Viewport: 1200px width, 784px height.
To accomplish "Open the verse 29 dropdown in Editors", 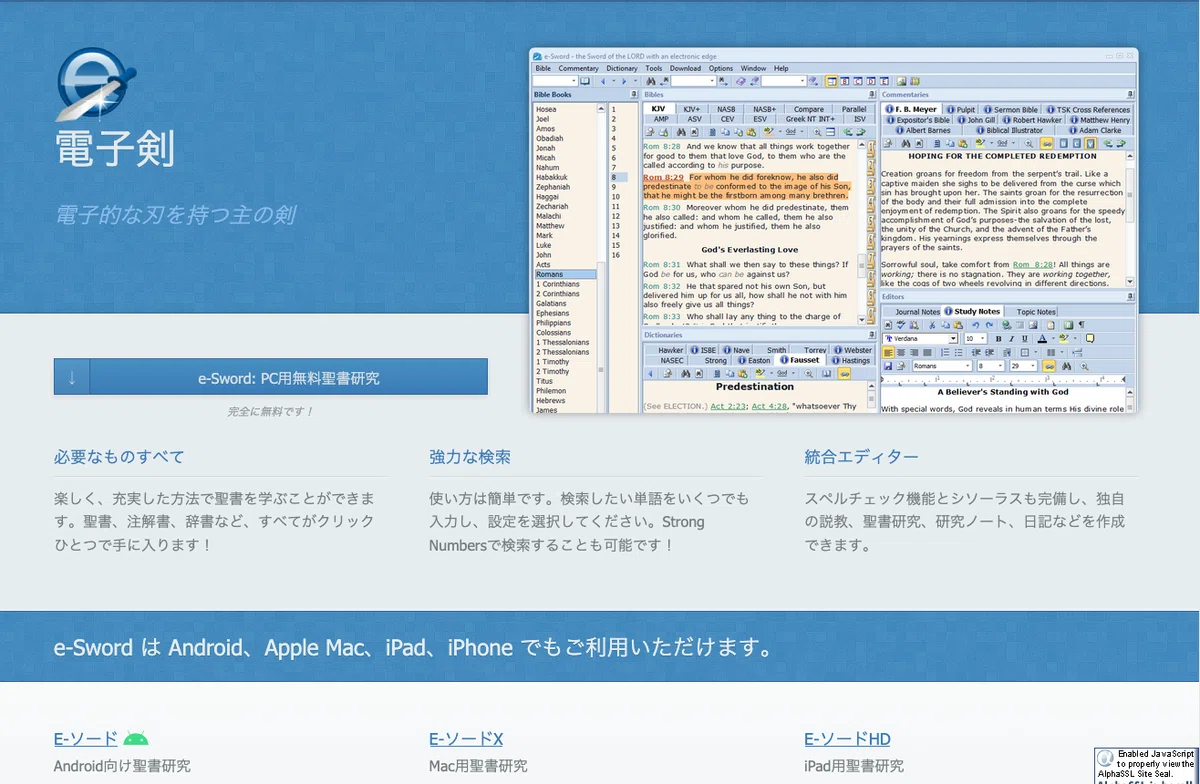I will pyautogui.click(x=1023, y=366).
